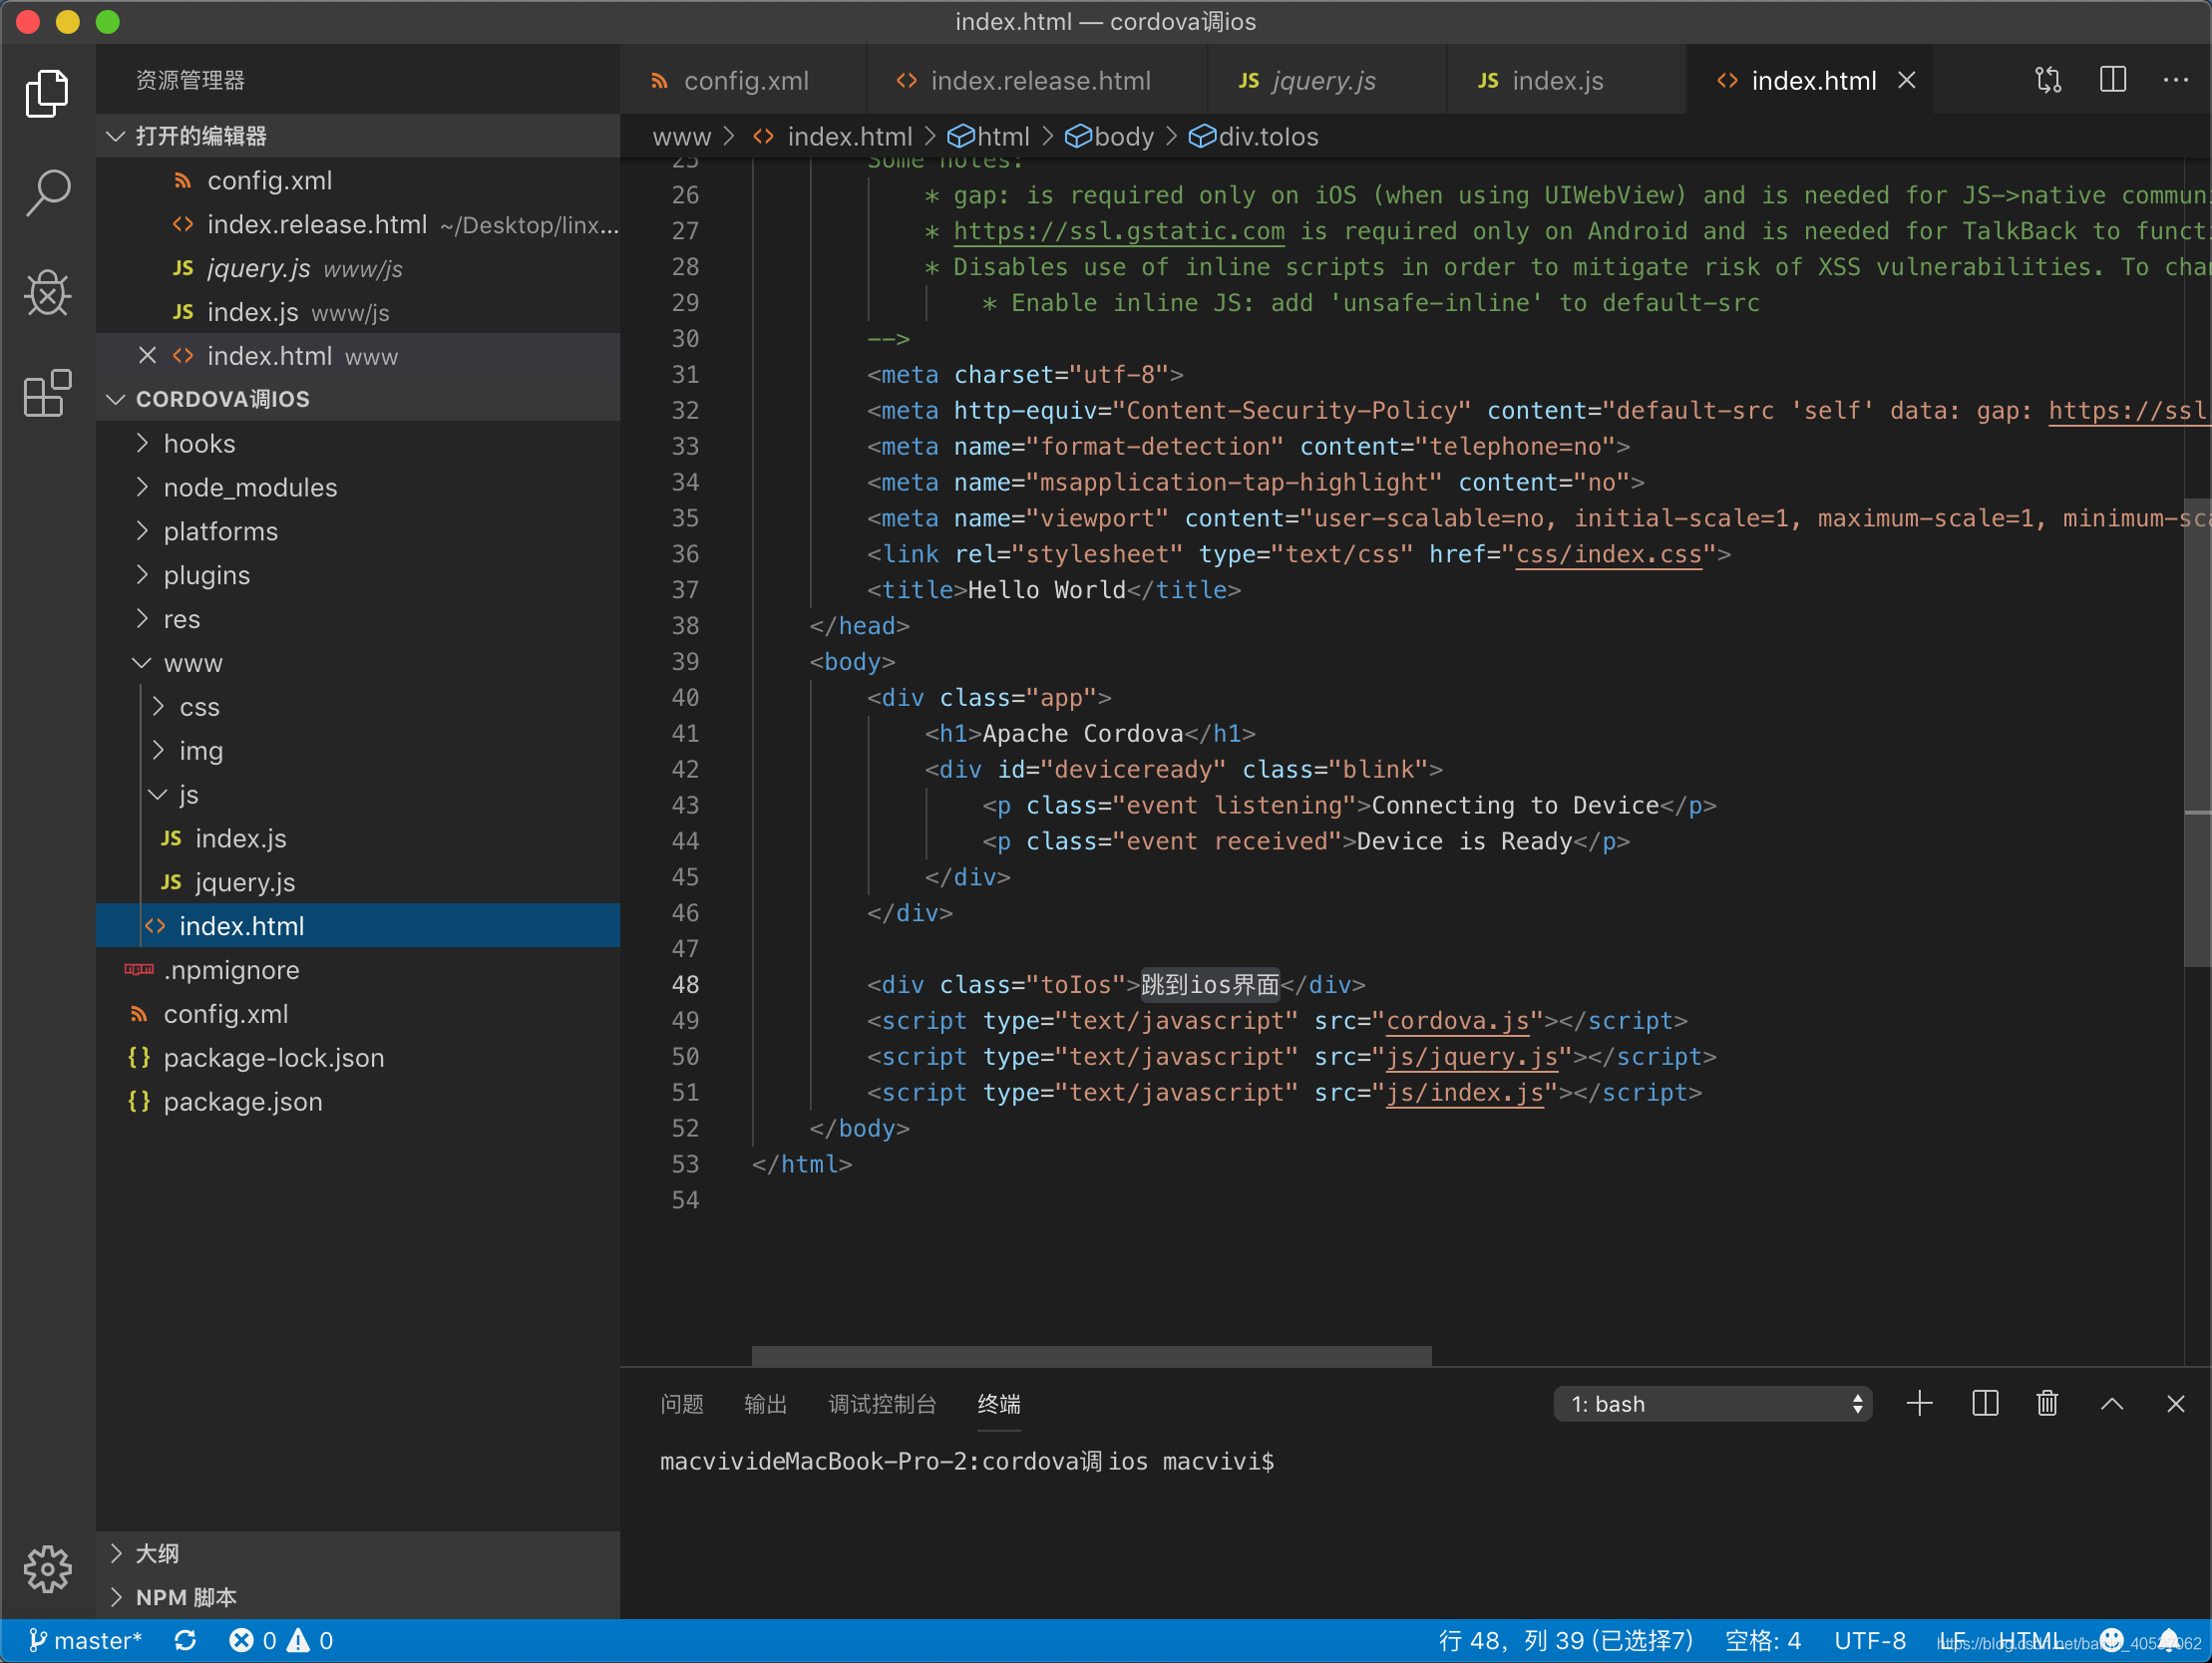Split the editor to the right
2212x1663 pixels.
point(2112,80)
